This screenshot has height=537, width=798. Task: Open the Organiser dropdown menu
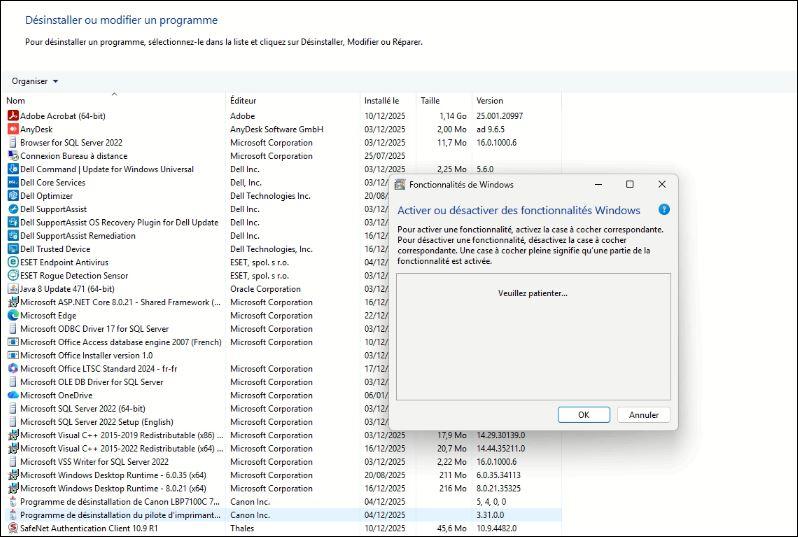pyautogui.click(x=35, y=81)
